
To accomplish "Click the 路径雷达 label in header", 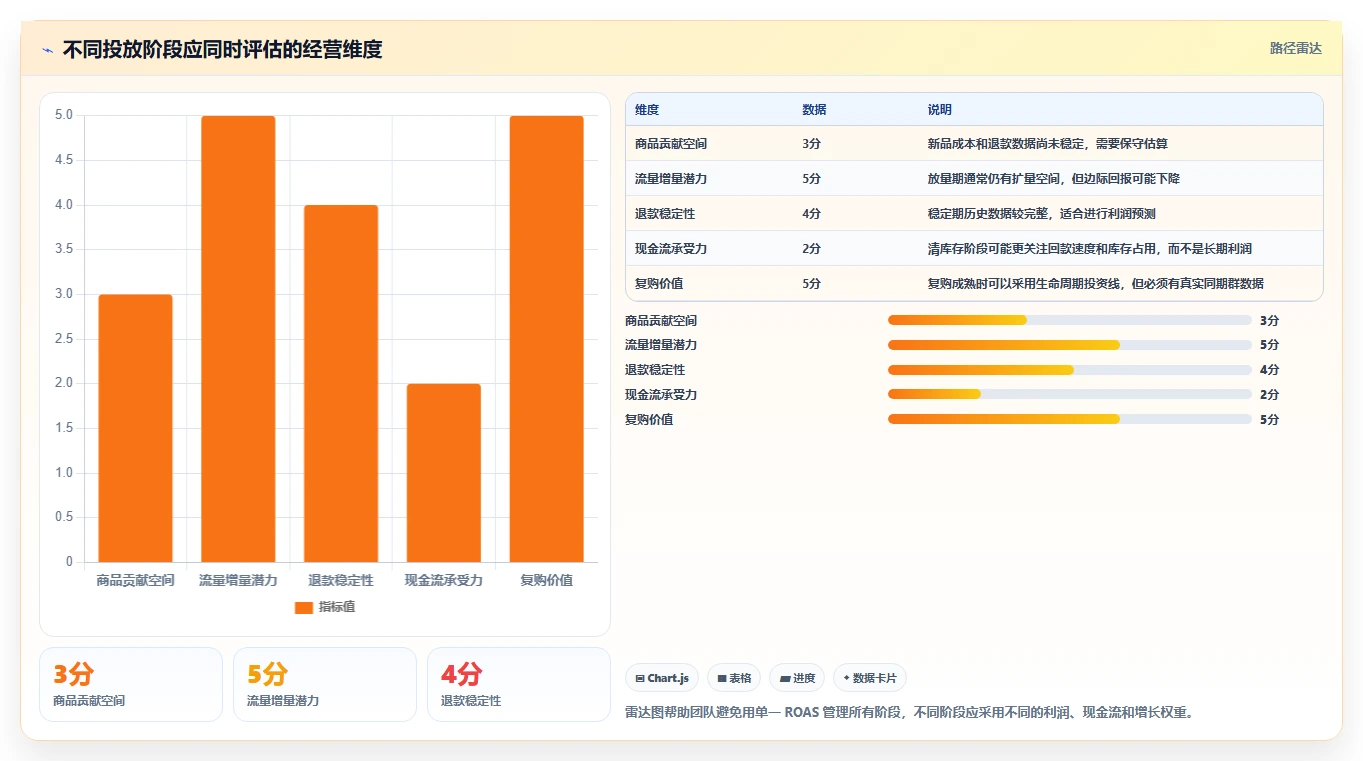I will coord(1295,48).
